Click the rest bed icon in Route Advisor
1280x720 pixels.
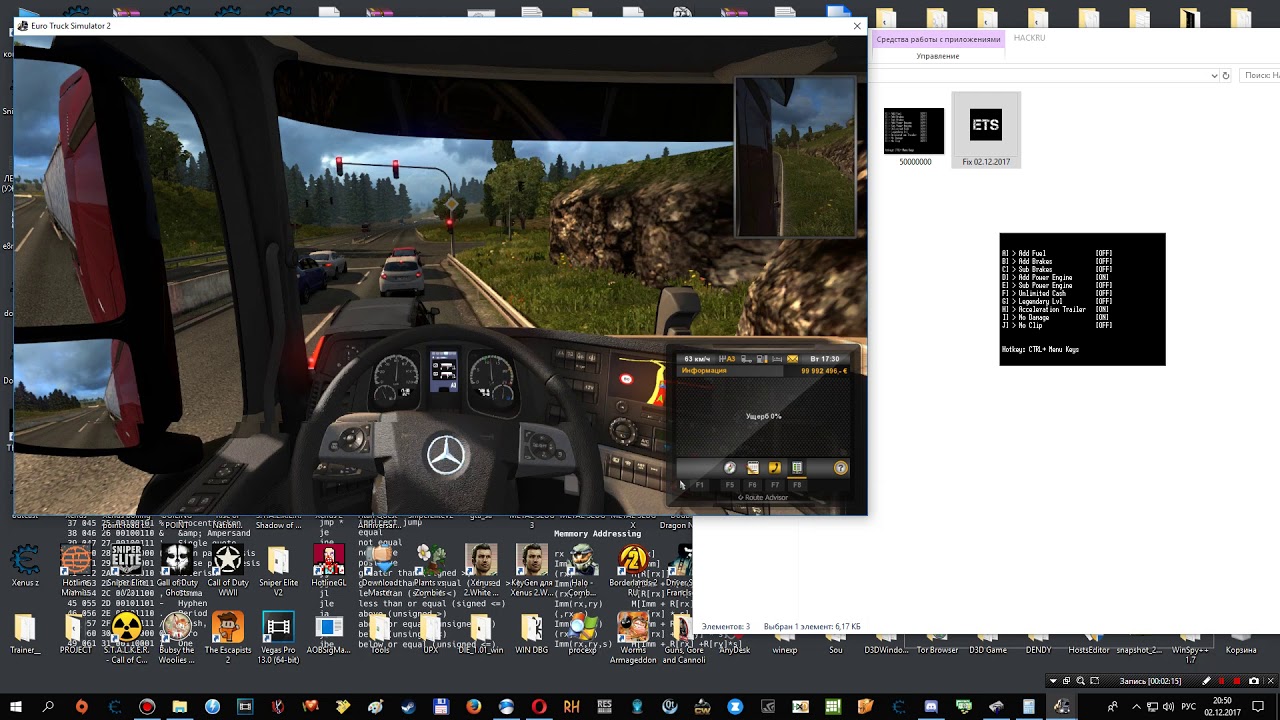click(777, 359)
